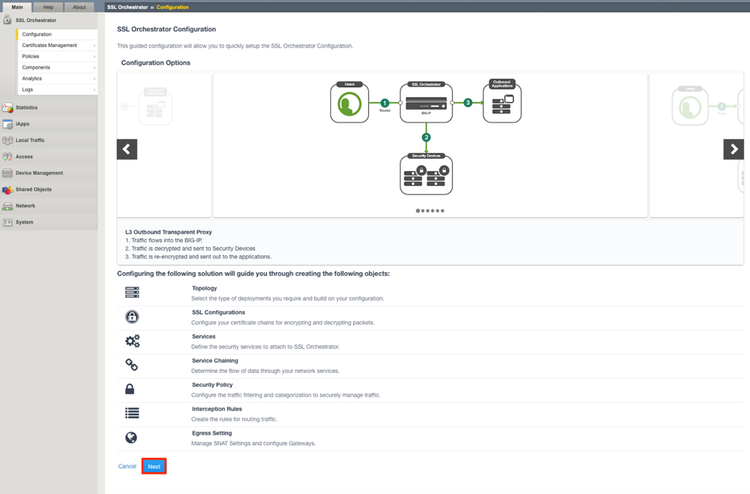Expand SSL Orchestrator section in sidebar

[x=49, y=20]
